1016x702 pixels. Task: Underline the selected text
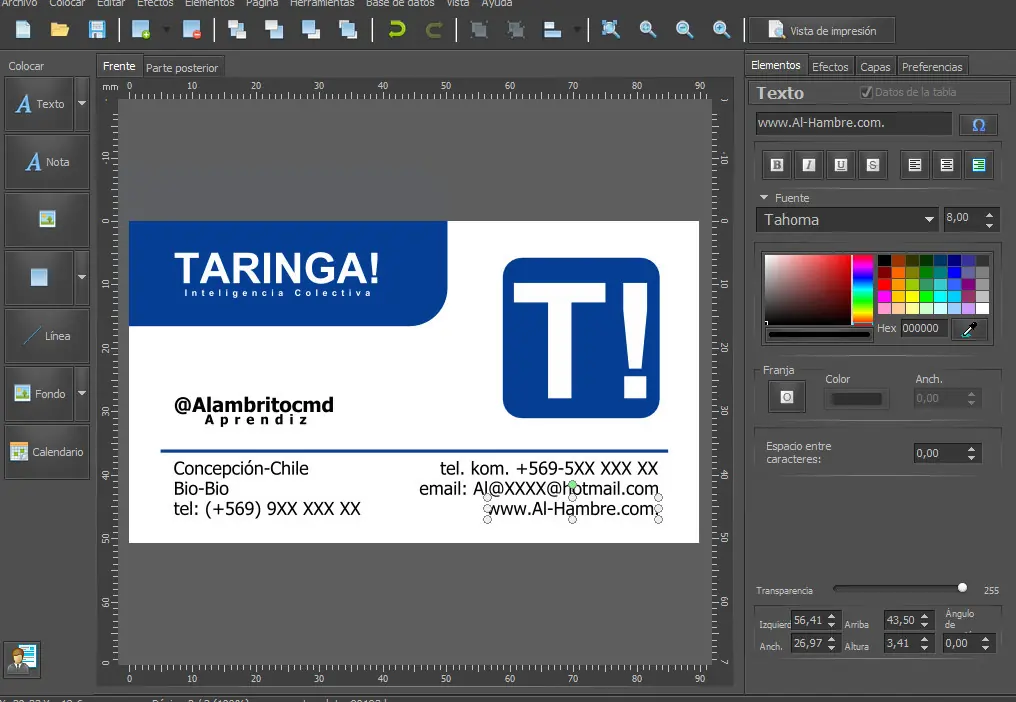click(x=840, y=164)
